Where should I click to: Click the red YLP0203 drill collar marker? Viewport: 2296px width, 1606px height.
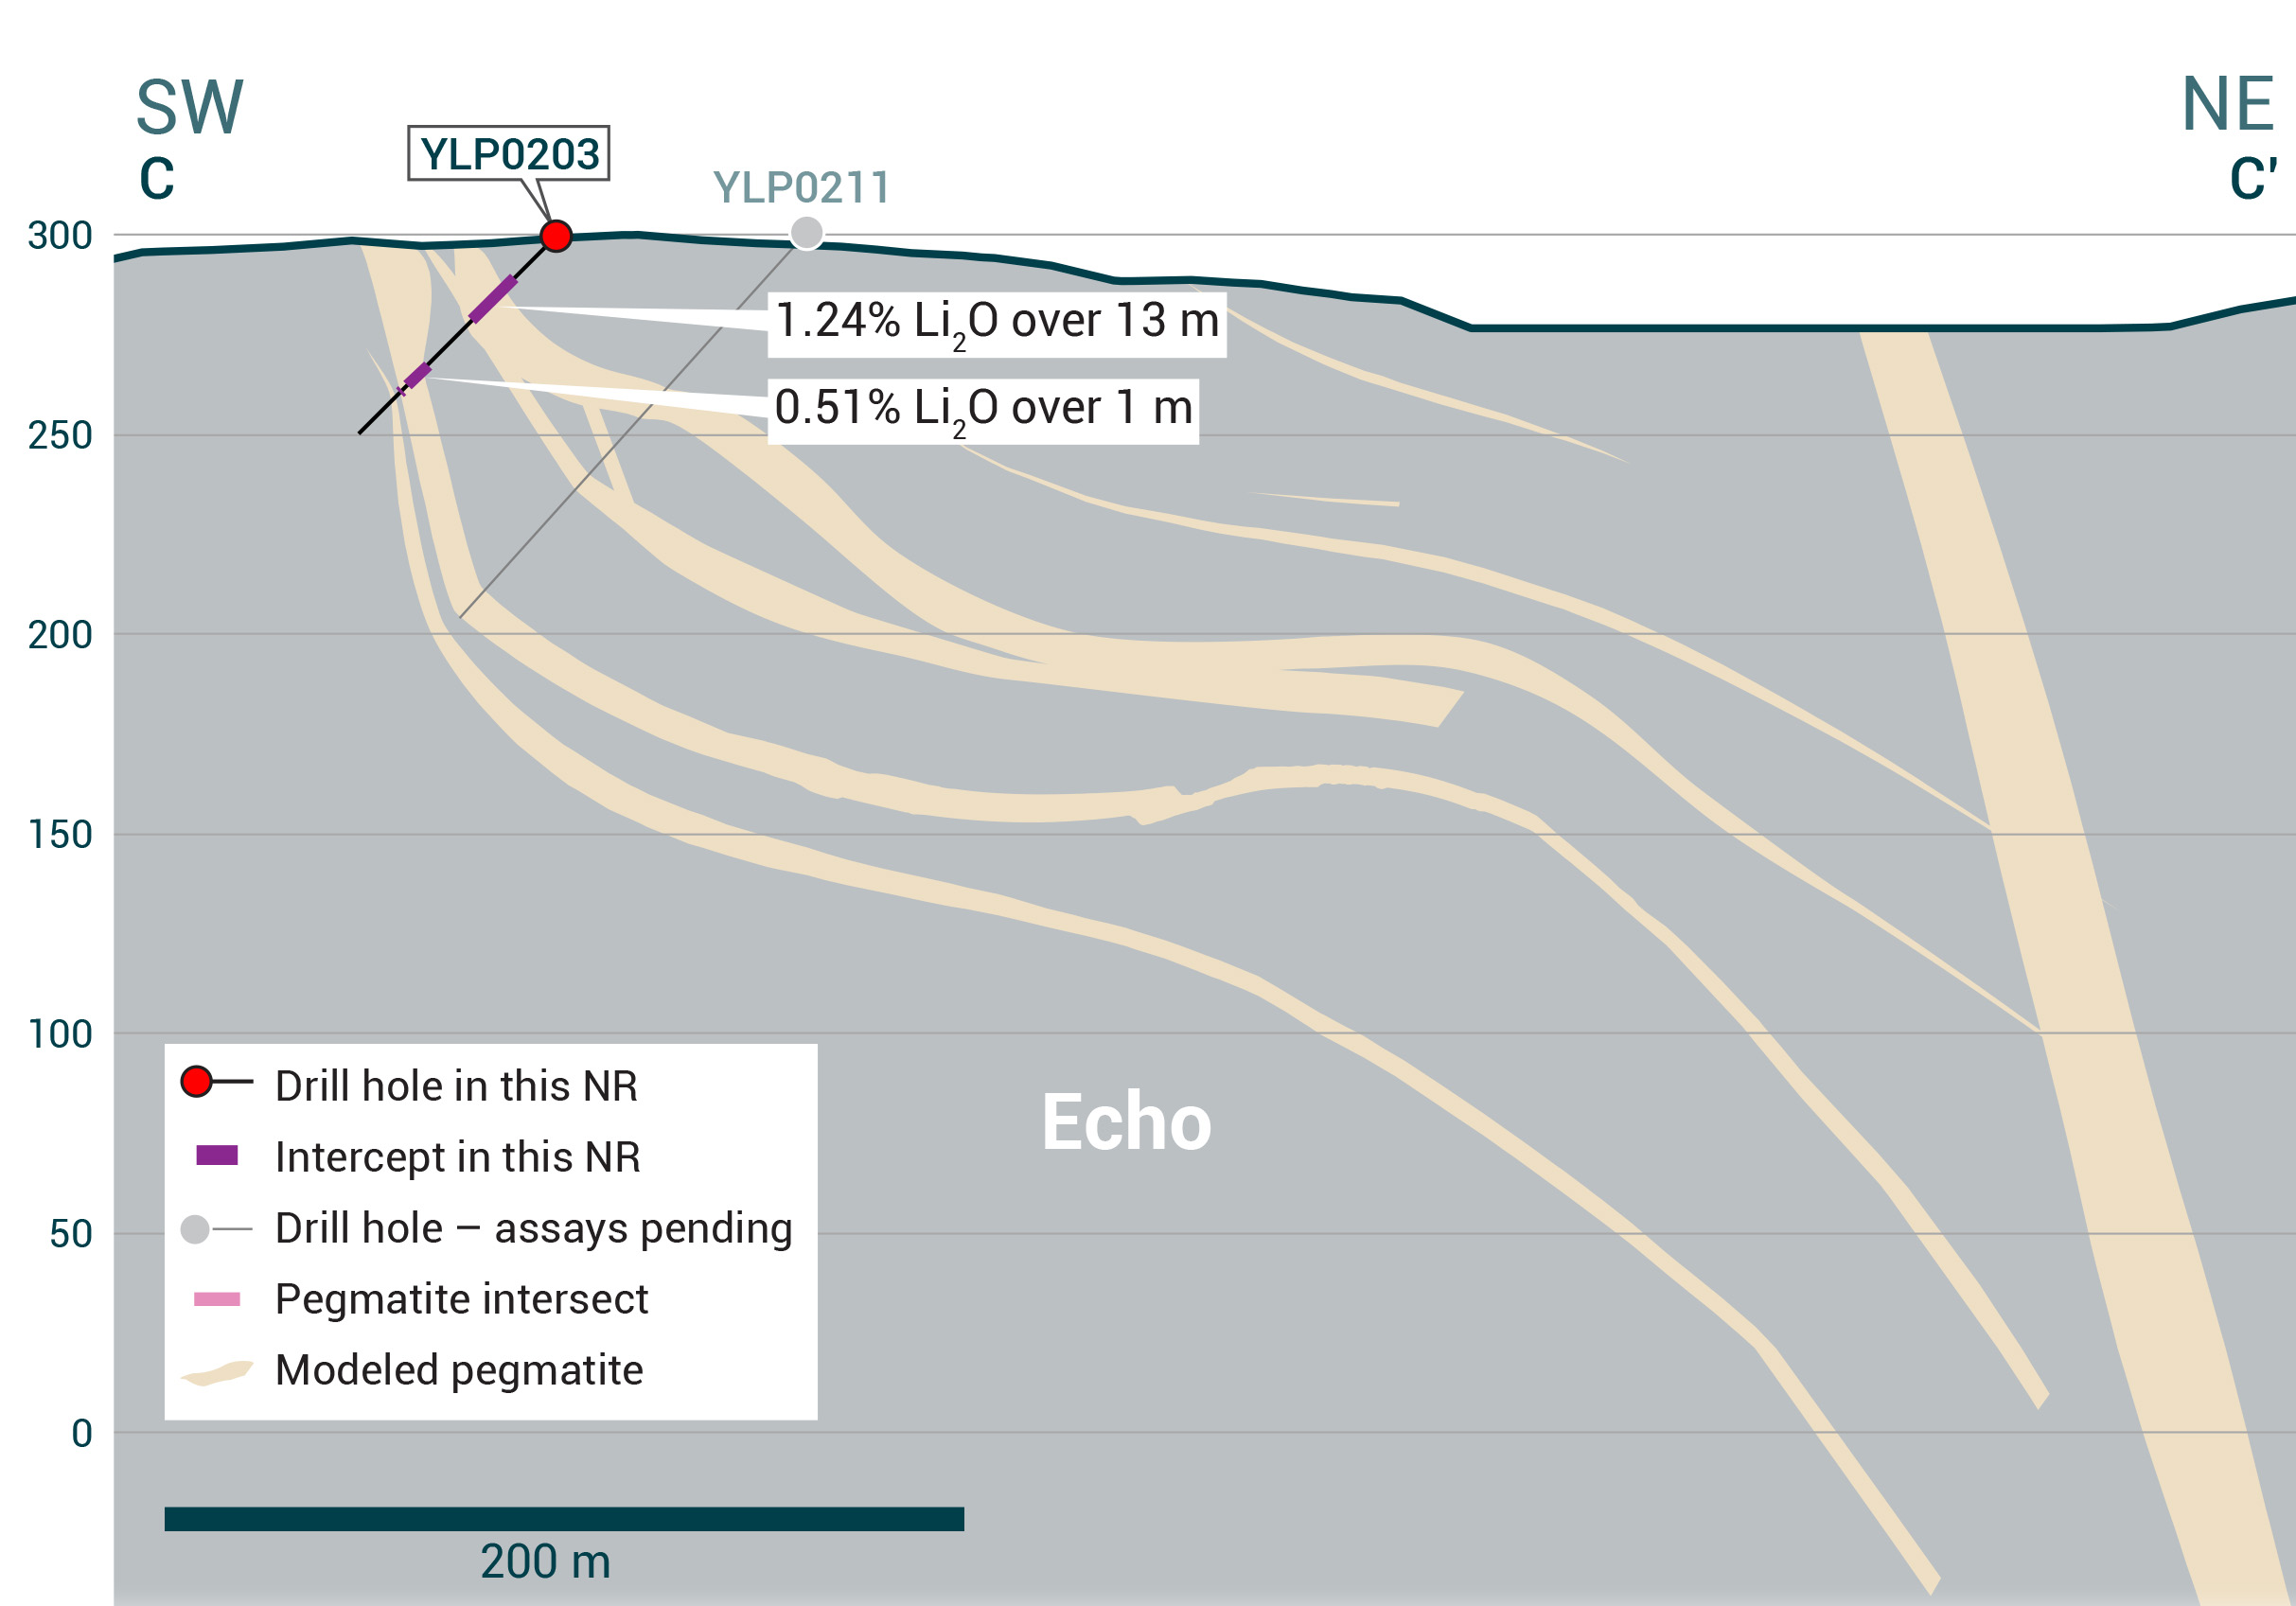[556, 236]
